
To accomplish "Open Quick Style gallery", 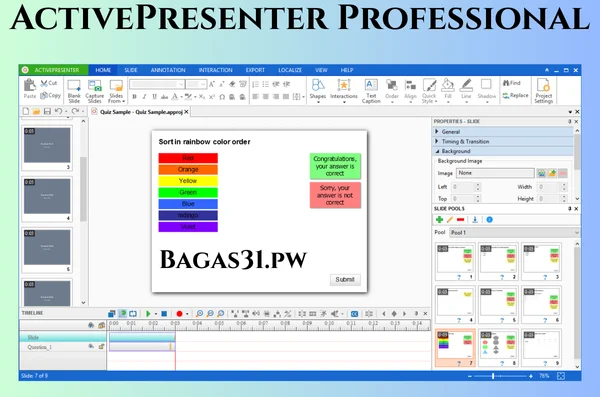I will (429, 91).
